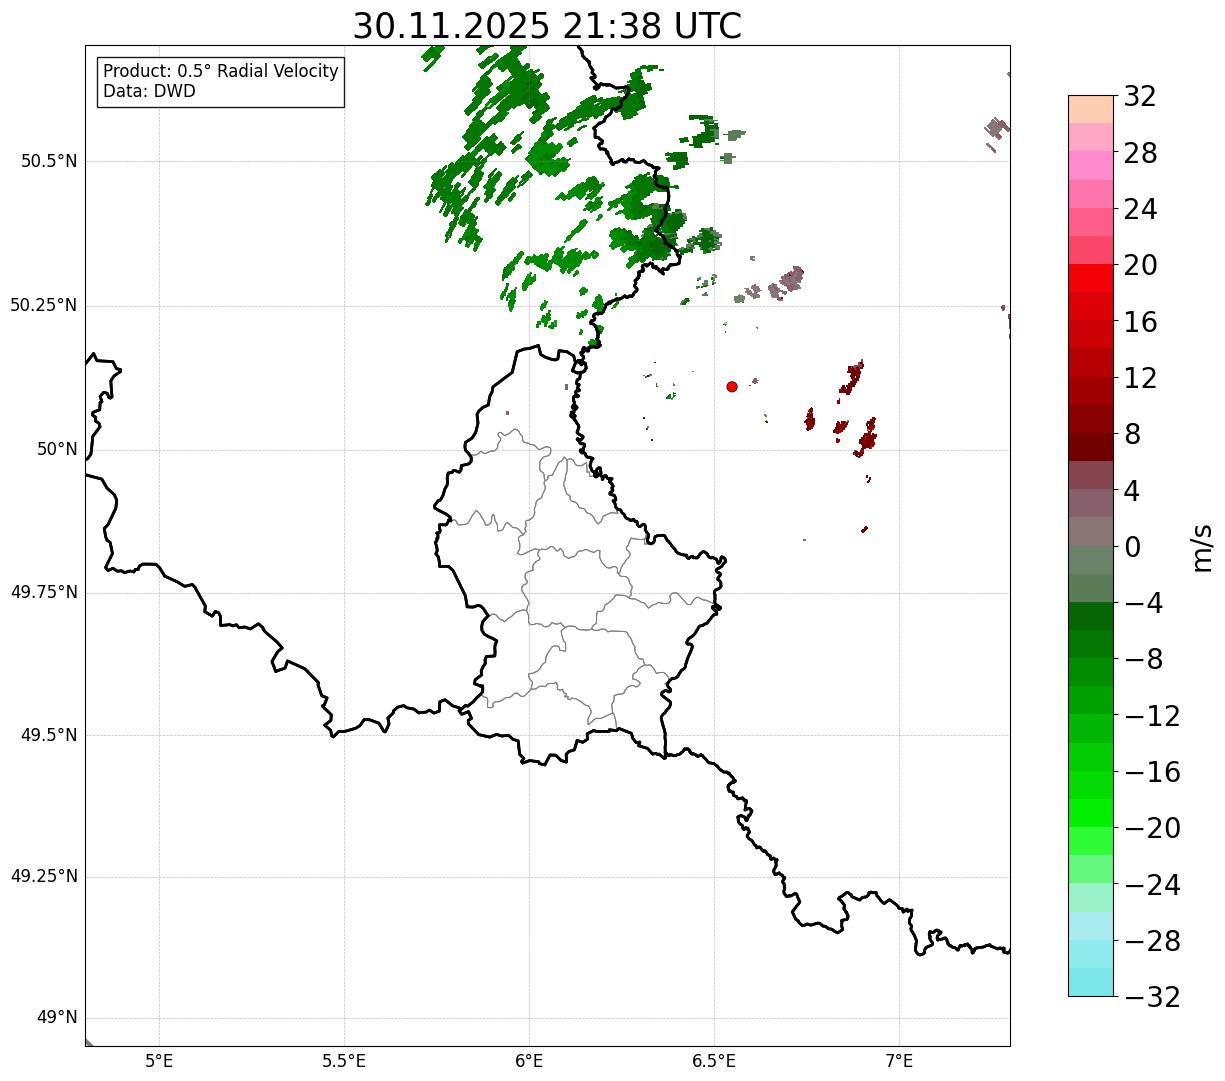Click the −20 colorbar tick label
Image resolution: width=1225 pixels, height=1081 pixels.
tap(1152, 829)
